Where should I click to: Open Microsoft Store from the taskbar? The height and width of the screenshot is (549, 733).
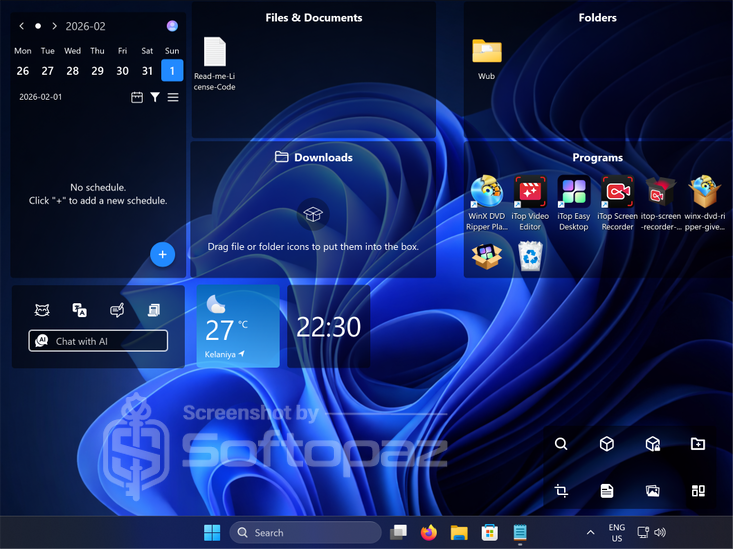[x=489, y=532]
